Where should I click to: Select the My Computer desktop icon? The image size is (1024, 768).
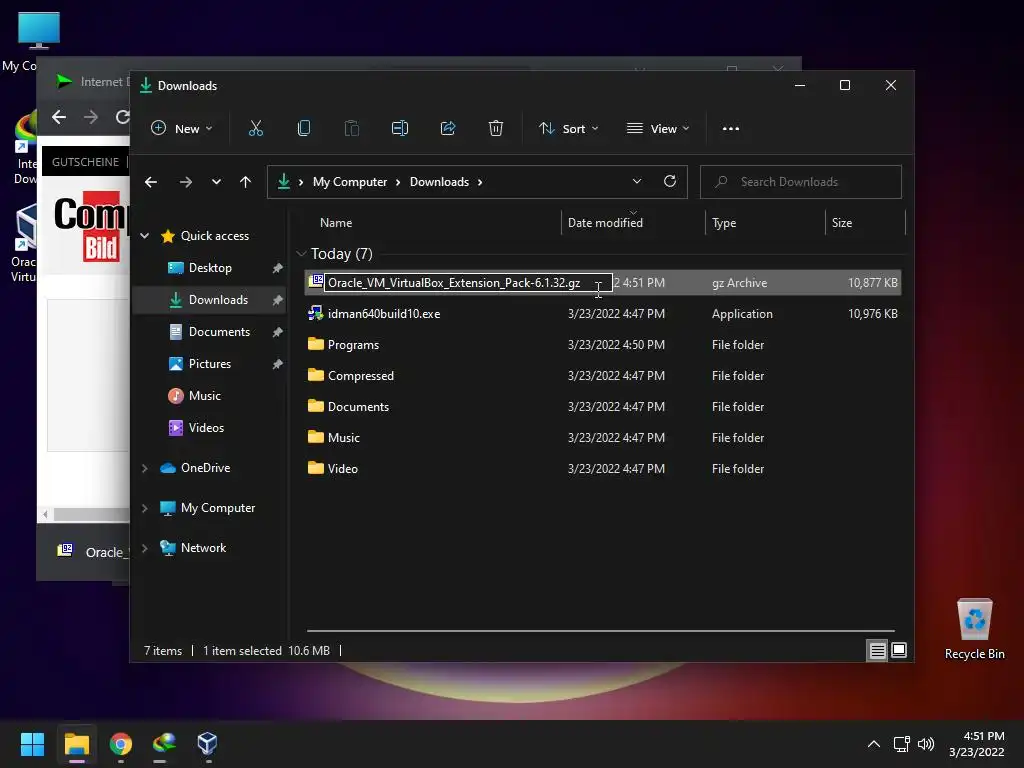(x=38, y=29)
